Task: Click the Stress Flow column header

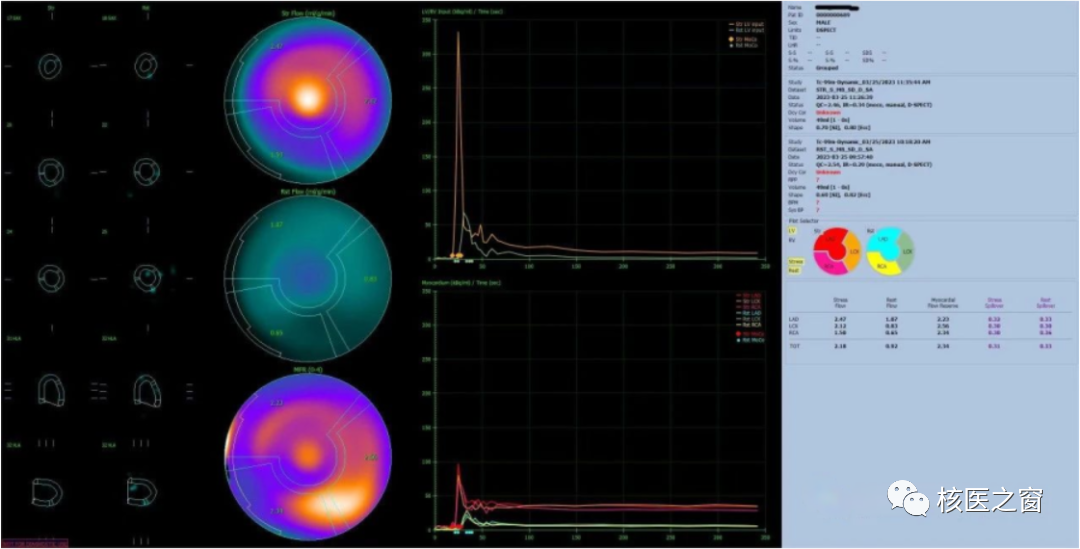Action: (x=840, y=302)
